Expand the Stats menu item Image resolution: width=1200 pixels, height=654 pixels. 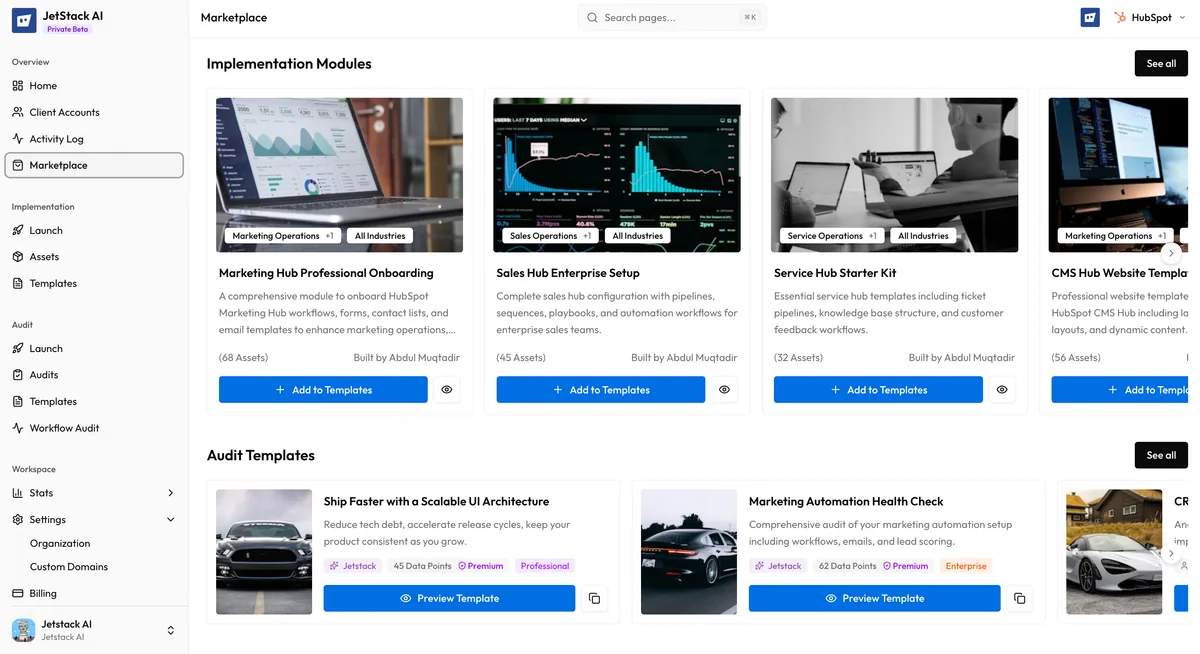tap(170, 492)
